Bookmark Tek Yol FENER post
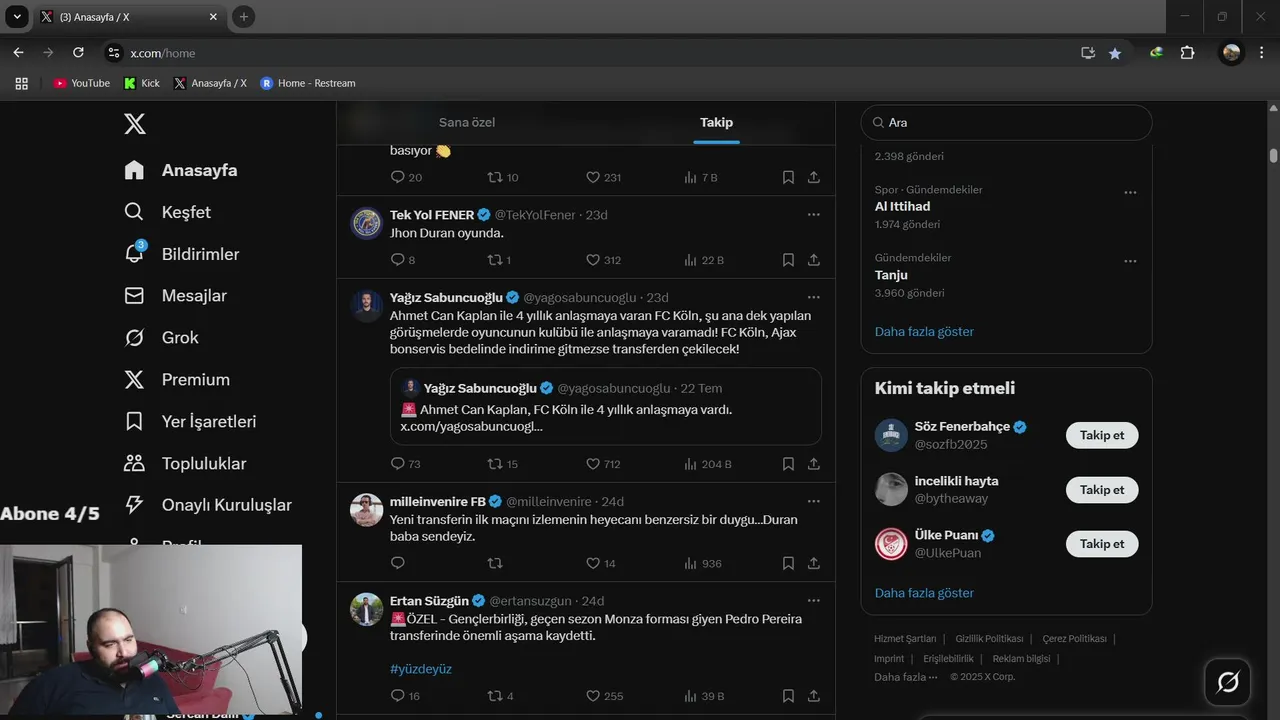The width and height of the screenshot is (1280, 720). [788, 260]
